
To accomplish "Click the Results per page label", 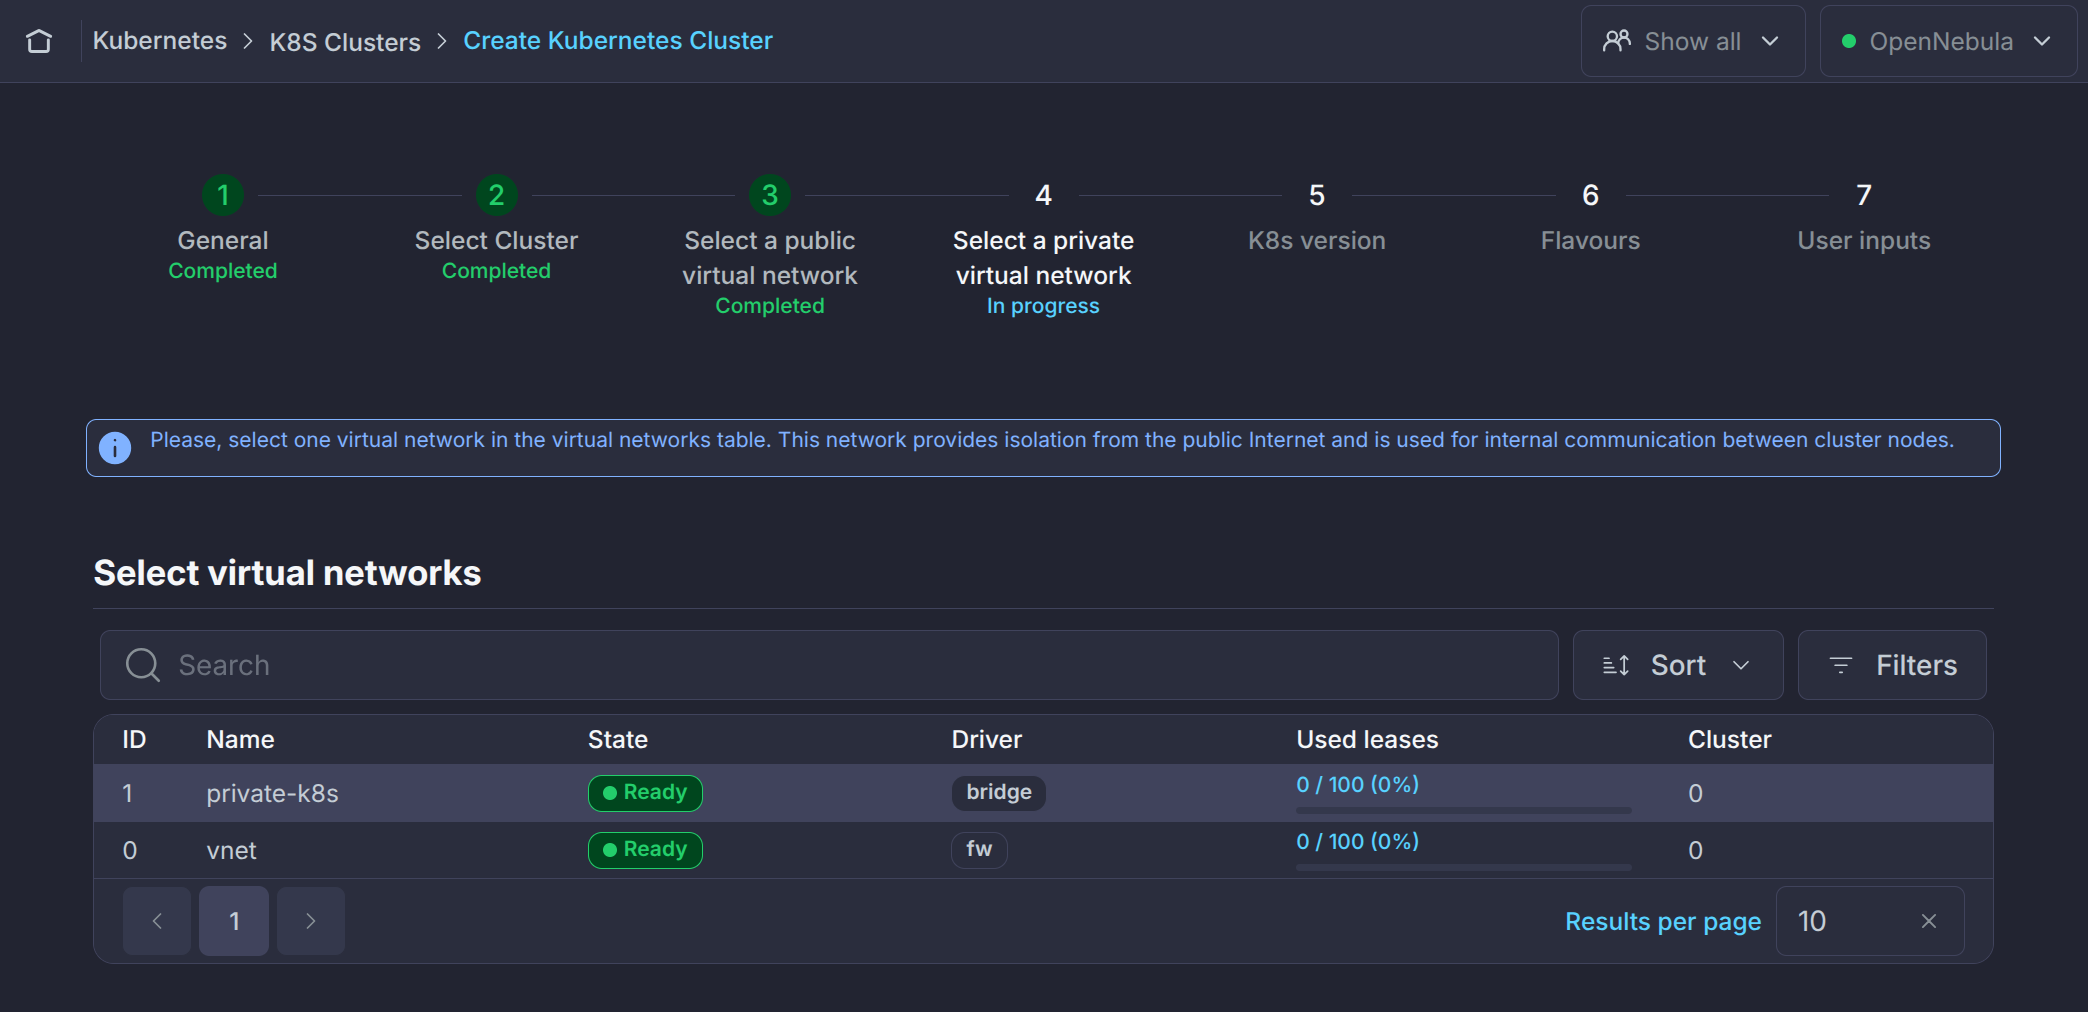I will 1663,921.
